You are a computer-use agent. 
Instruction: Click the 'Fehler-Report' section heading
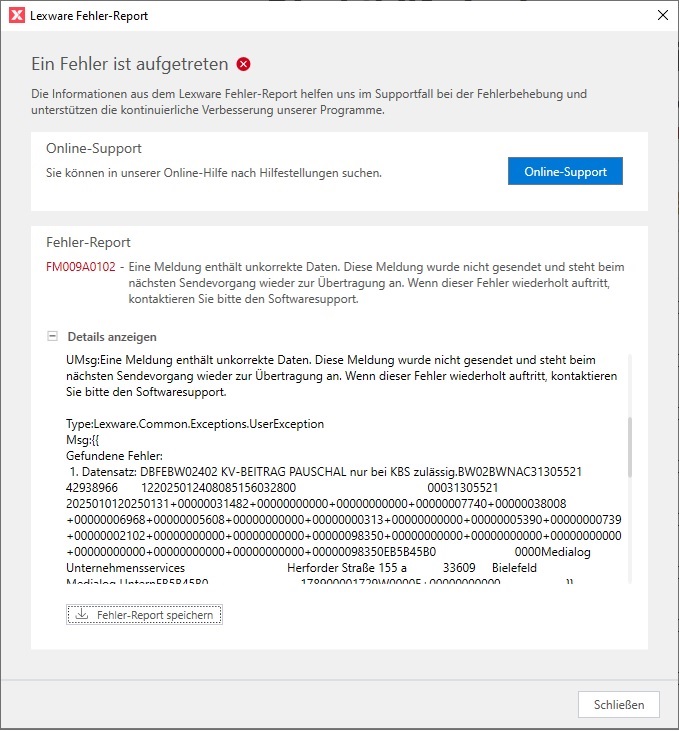coord(88,242)
